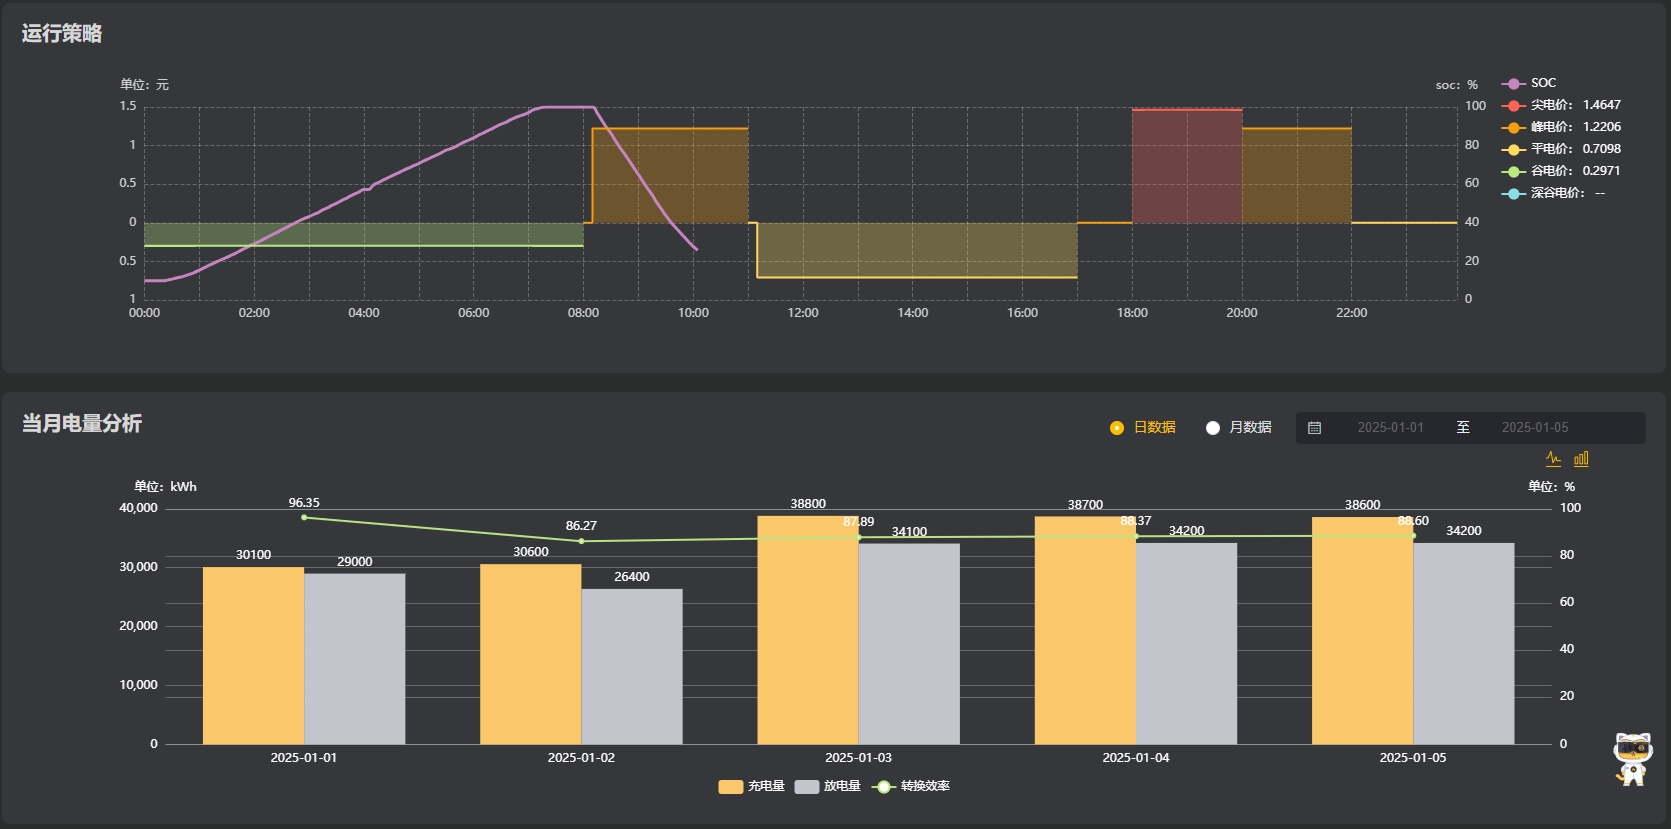Open the cat robot assistant mascot
The height and width of the screenshot is (829, 1671).
[1632, 759]
